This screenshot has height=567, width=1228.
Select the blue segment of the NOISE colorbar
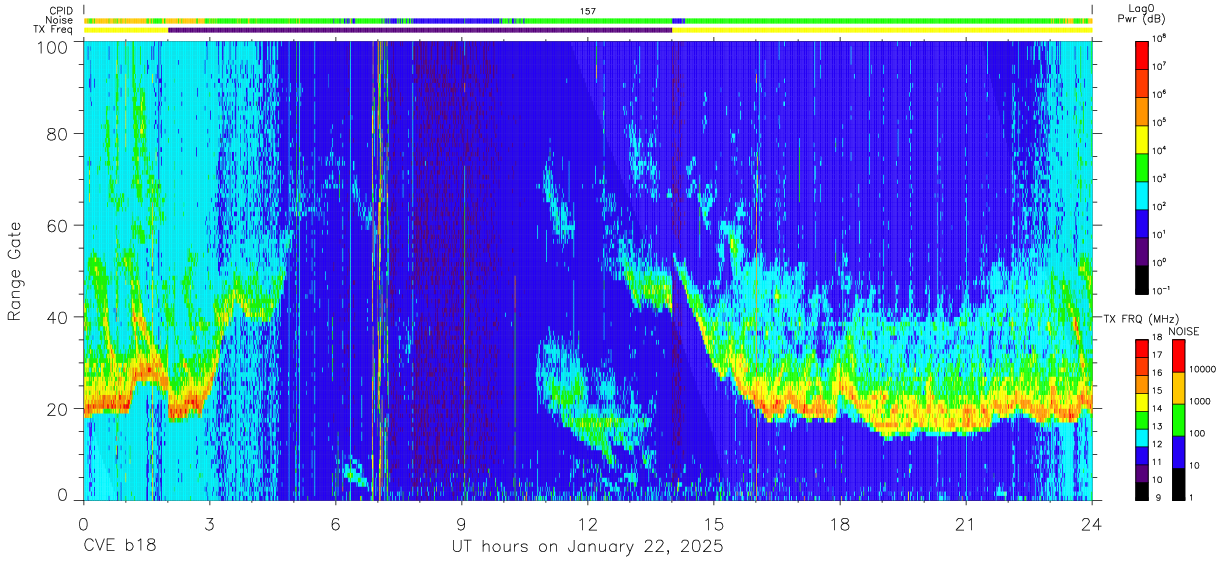pyautogui.click(x=1179, y=450)
